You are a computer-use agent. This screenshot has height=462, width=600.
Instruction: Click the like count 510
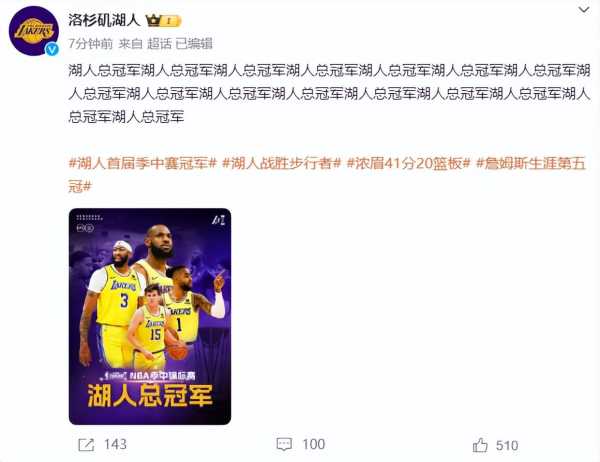507,446
